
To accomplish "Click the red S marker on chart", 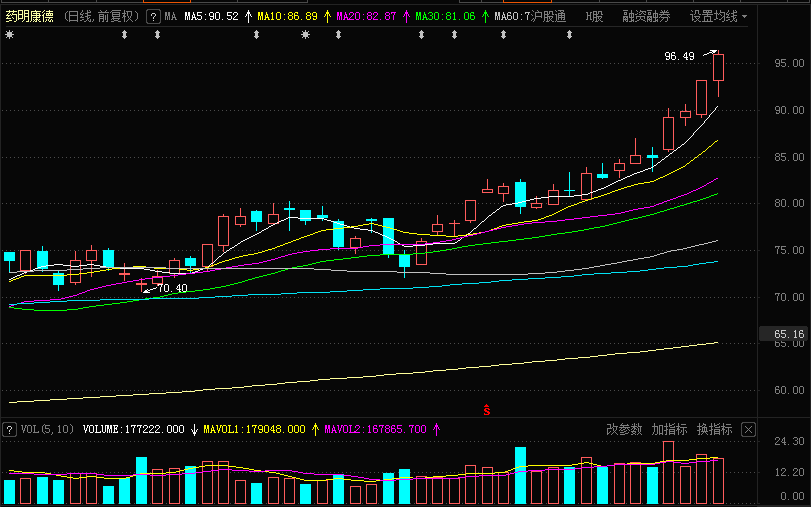I will point(487,410).
